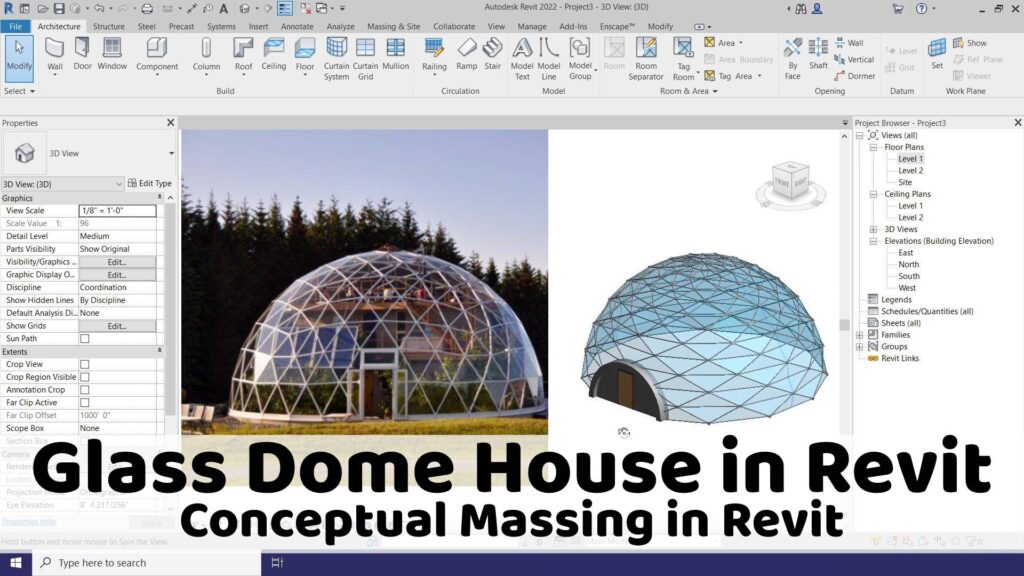Open the Annotate ribbon tab
This screenshot has width=1024, height=576.
[x=296, y=26]
